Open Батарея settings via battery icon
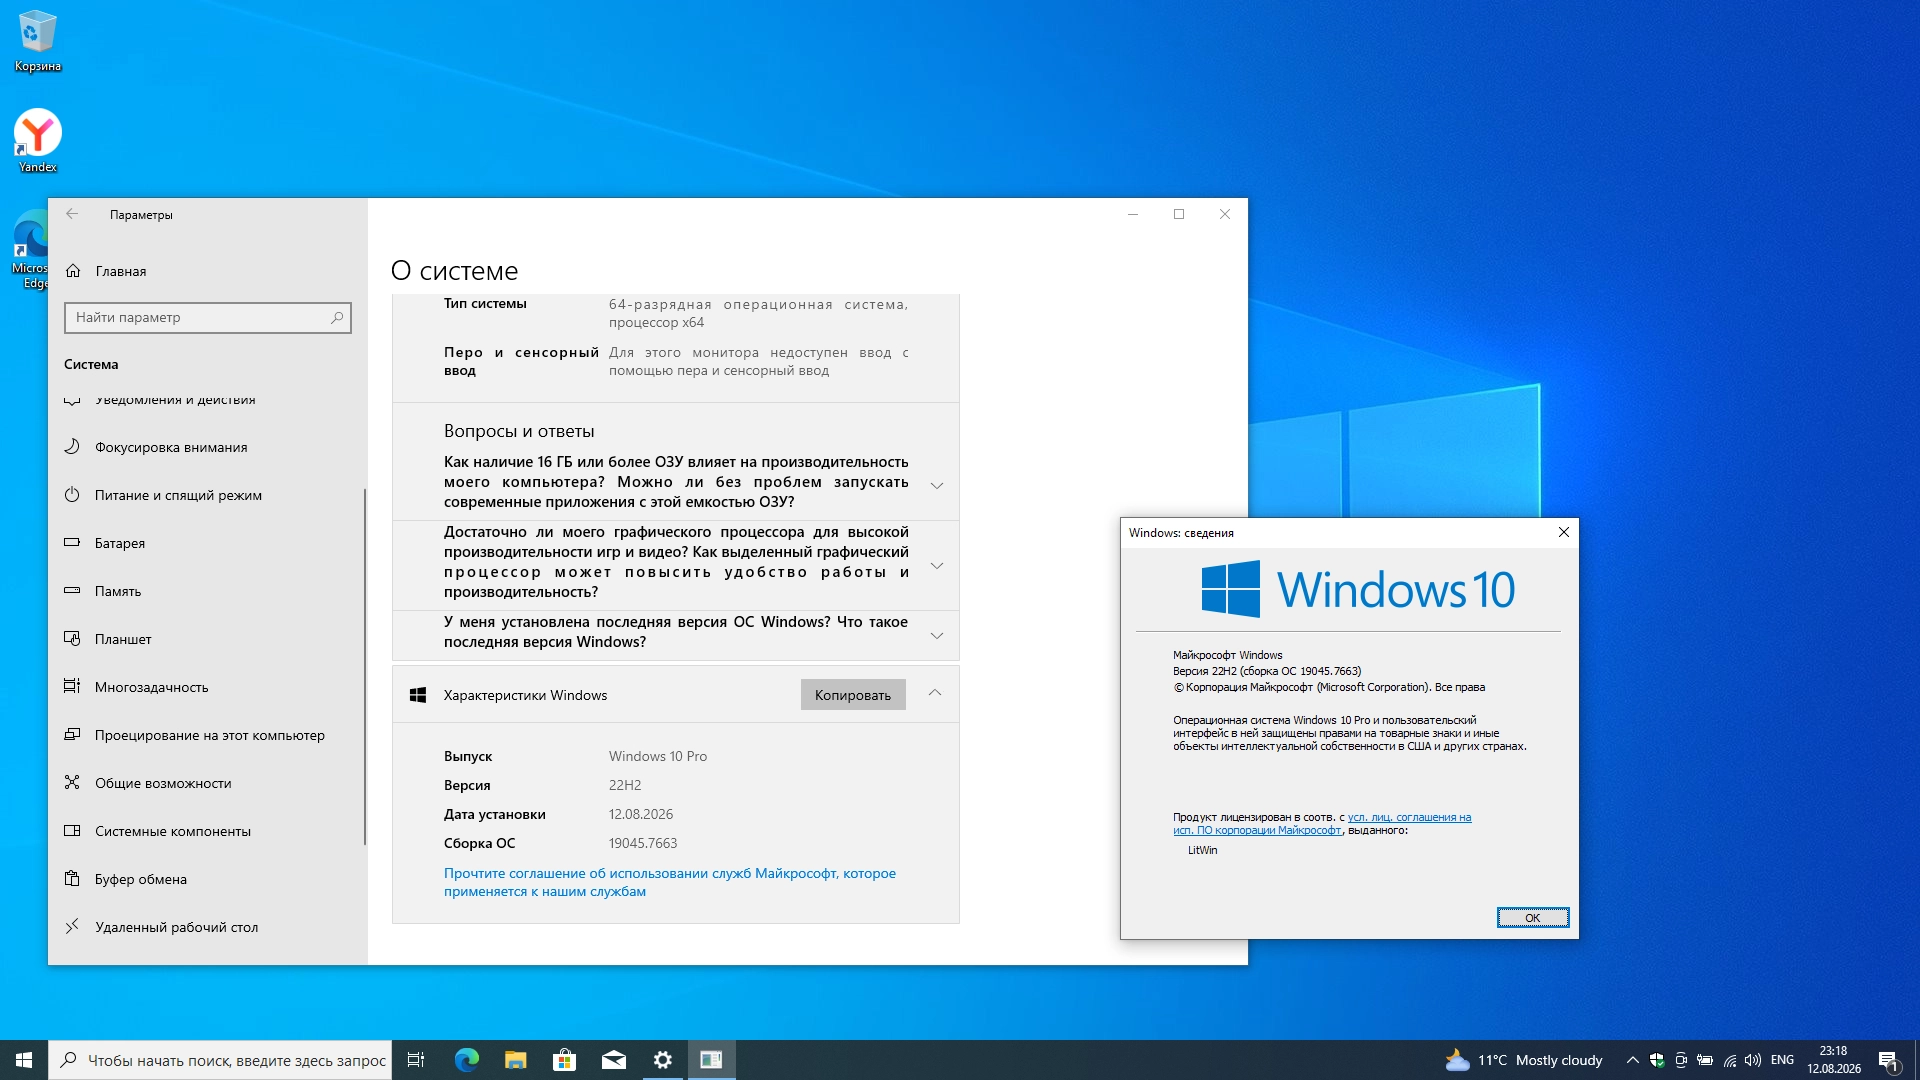 pyautogui.click(x=72, y=543)
